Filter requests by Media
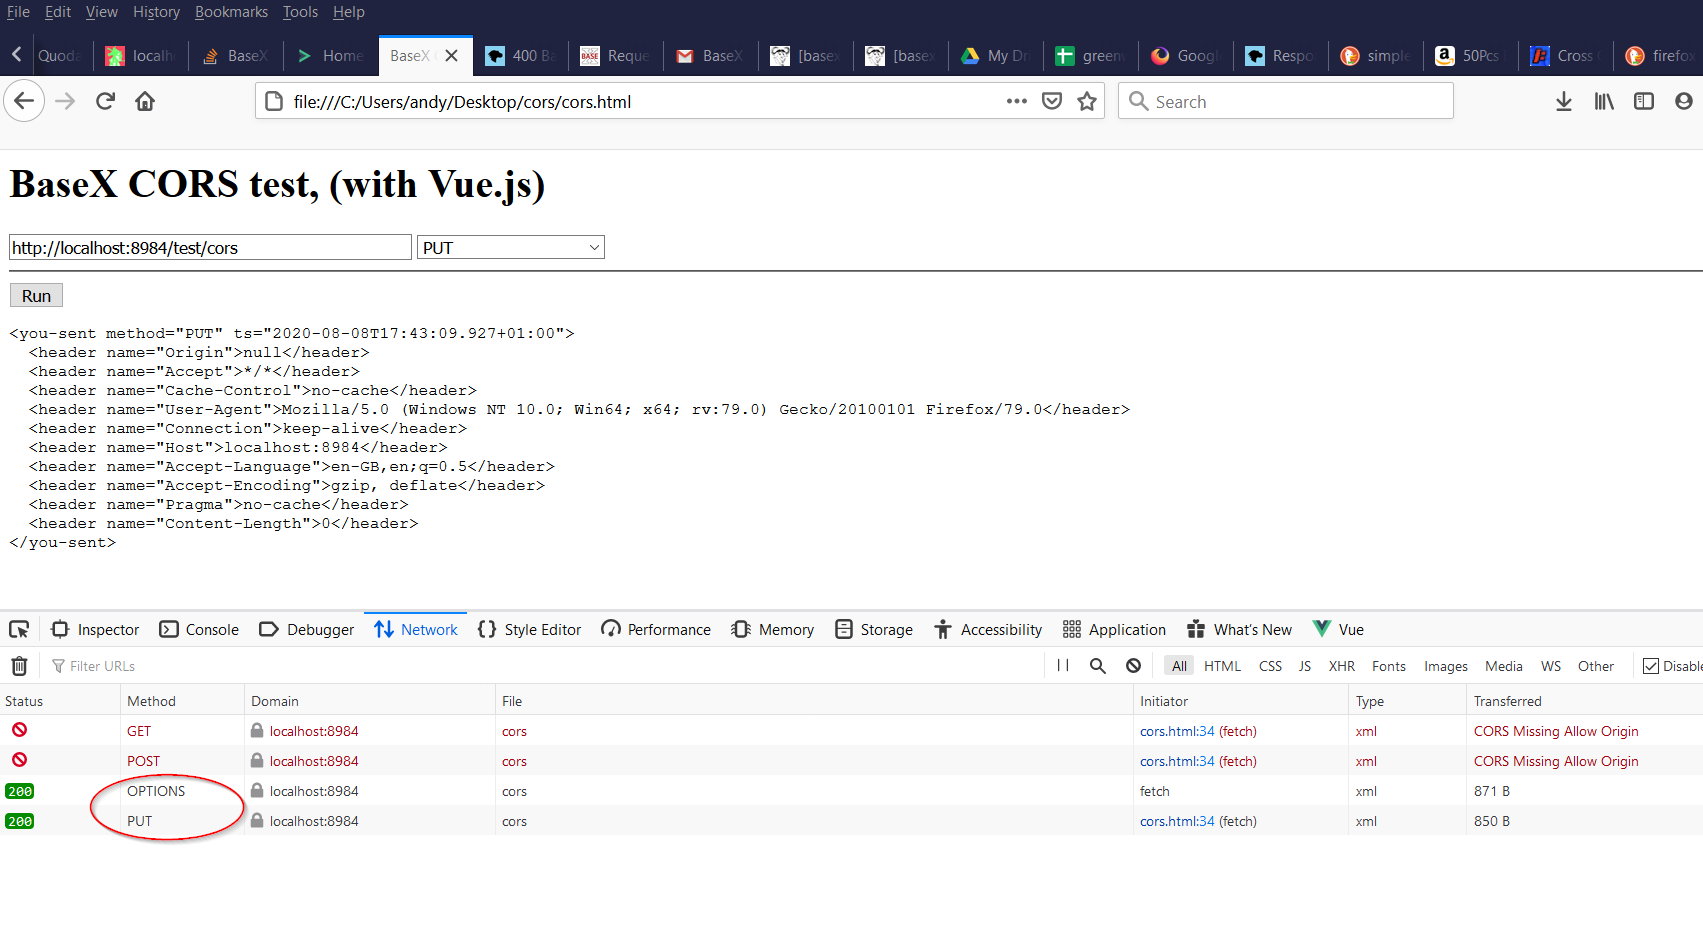Viewport: 1703px width, 926px height. click(1504, 666)
